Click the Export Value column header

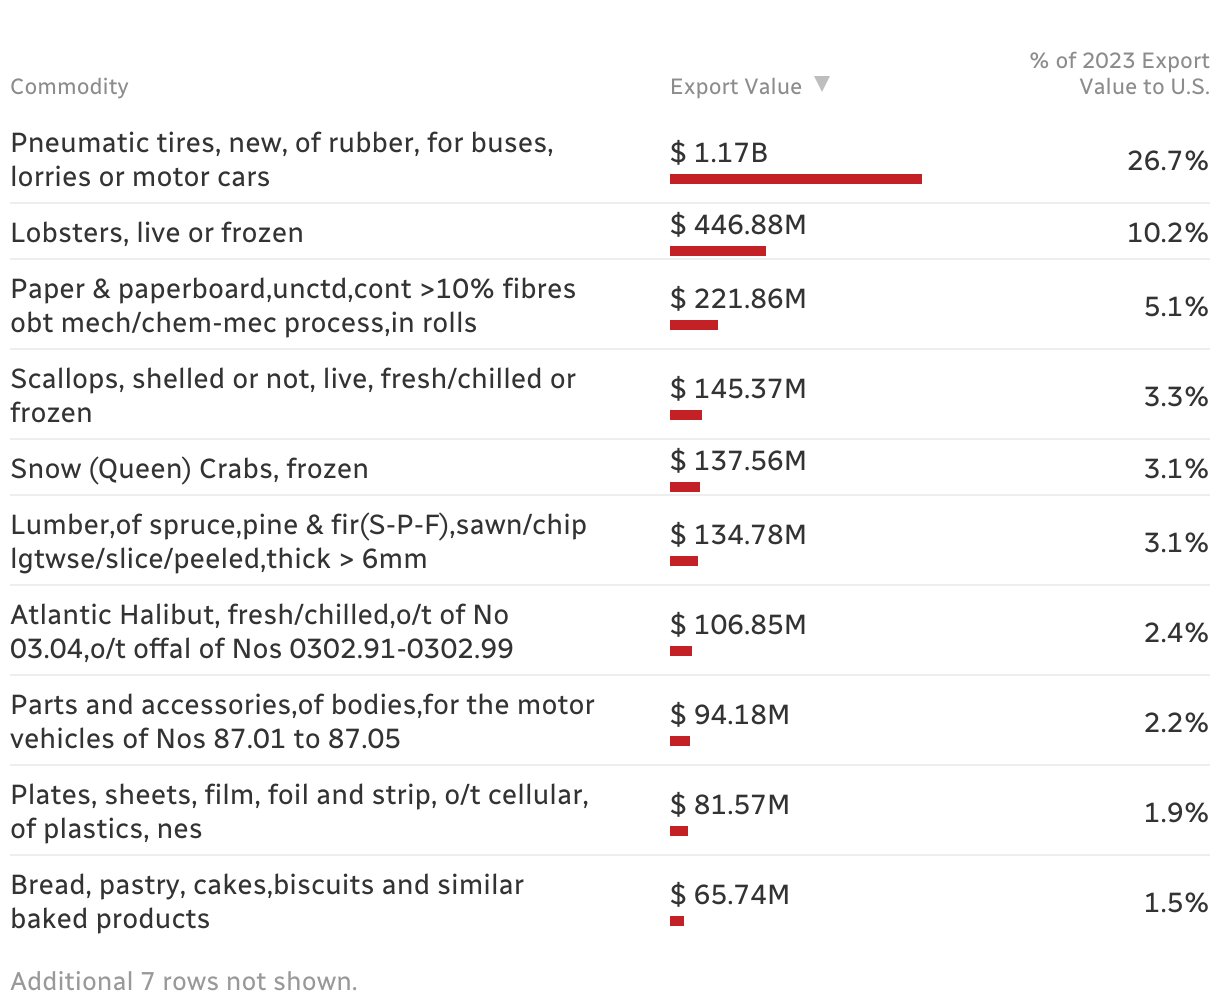click(x=736, y=87)
